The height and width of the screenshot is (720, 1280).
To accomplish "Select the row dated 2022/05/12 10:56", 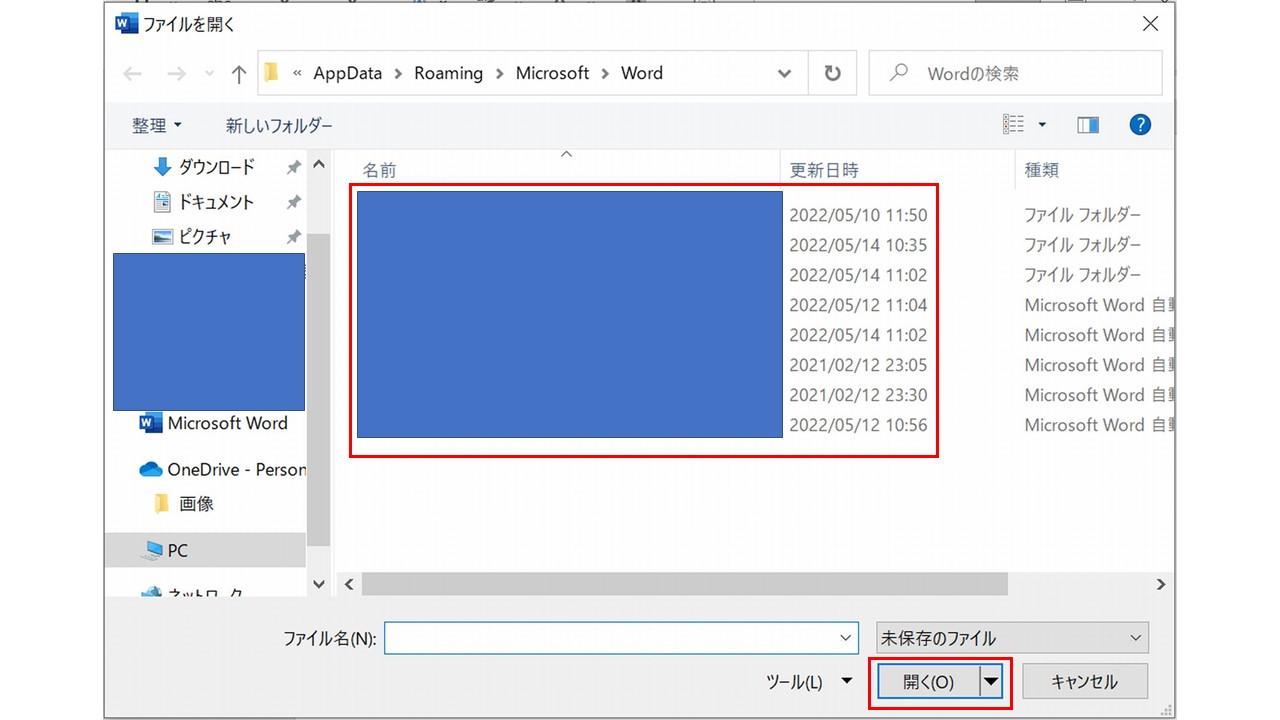I will coord(765,425).
